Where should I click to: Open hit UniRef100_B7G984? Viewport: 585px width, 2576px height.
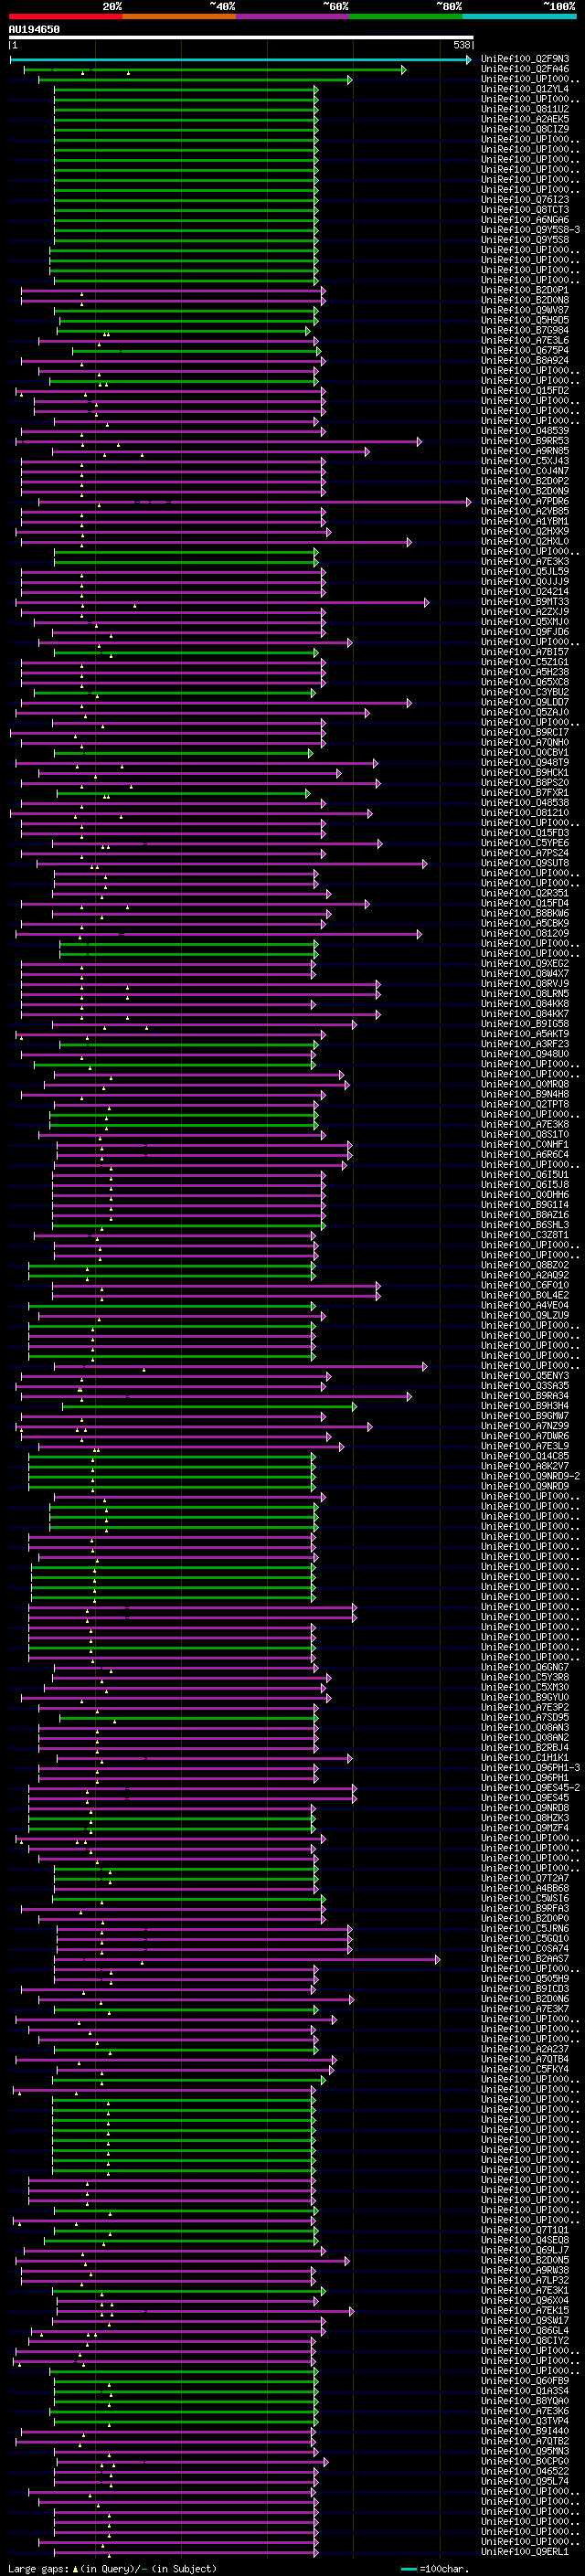coord(525,330)
